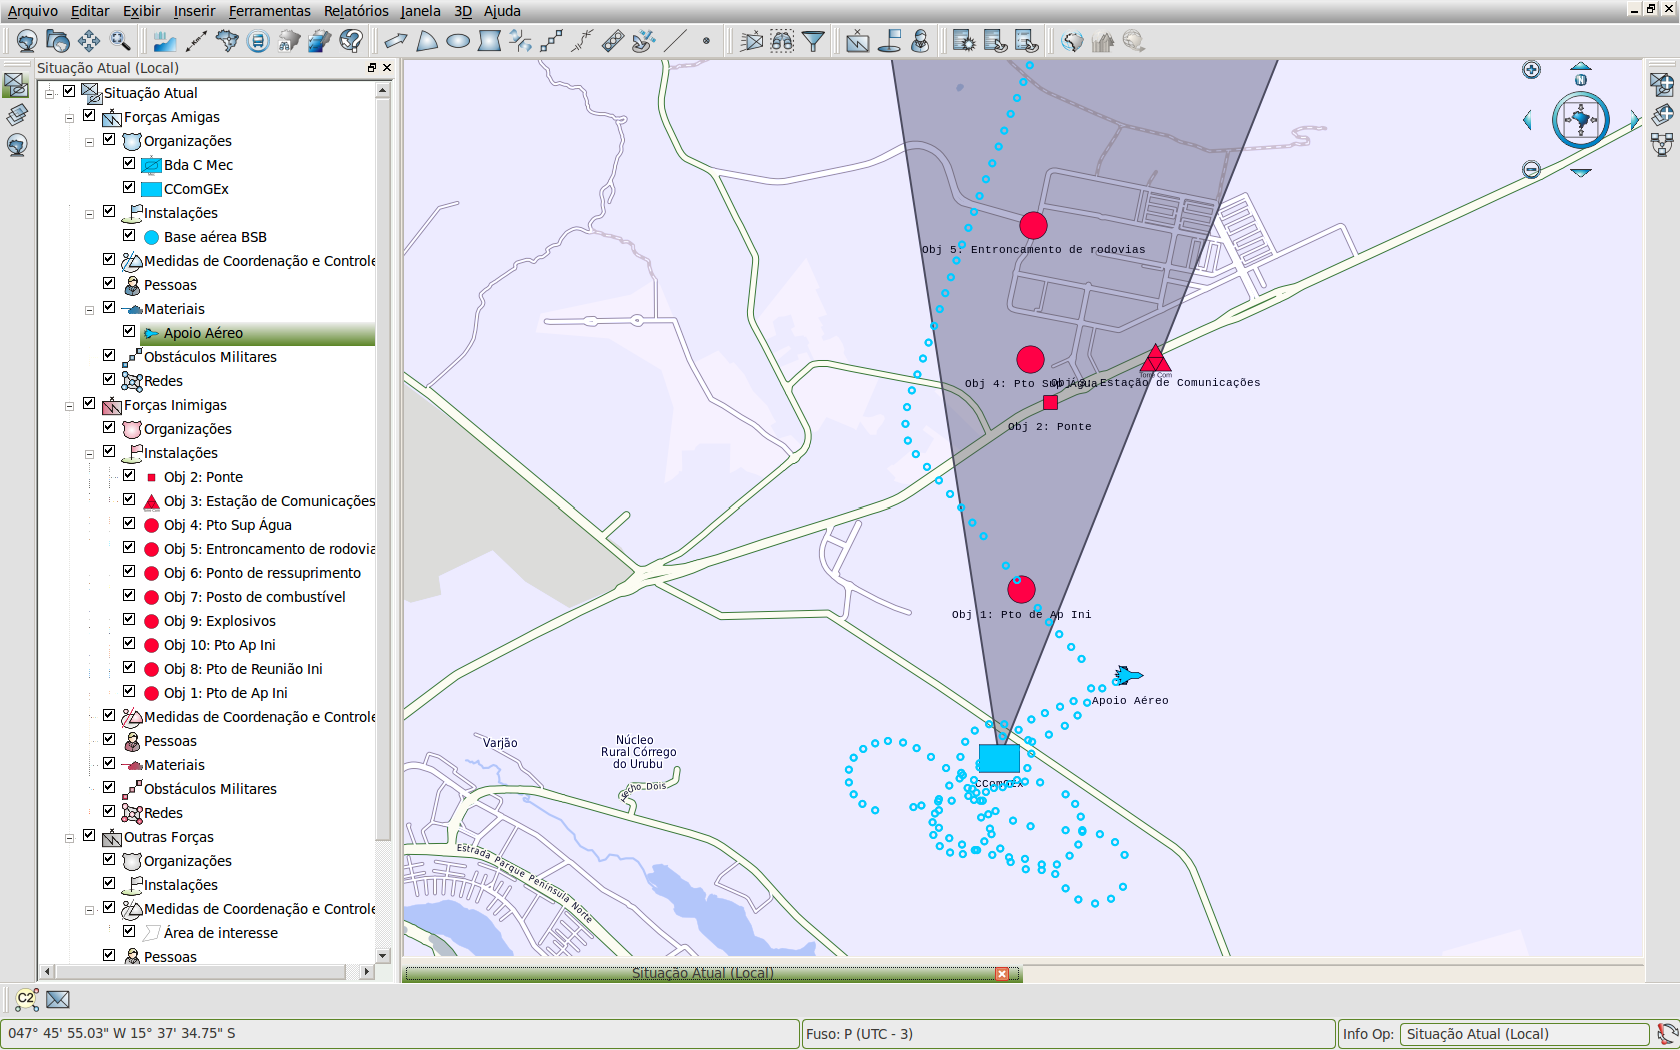Open the envelope messages icon at bottom
The width and height of the screenshot is (1680, 1050).
pos(58,999)
